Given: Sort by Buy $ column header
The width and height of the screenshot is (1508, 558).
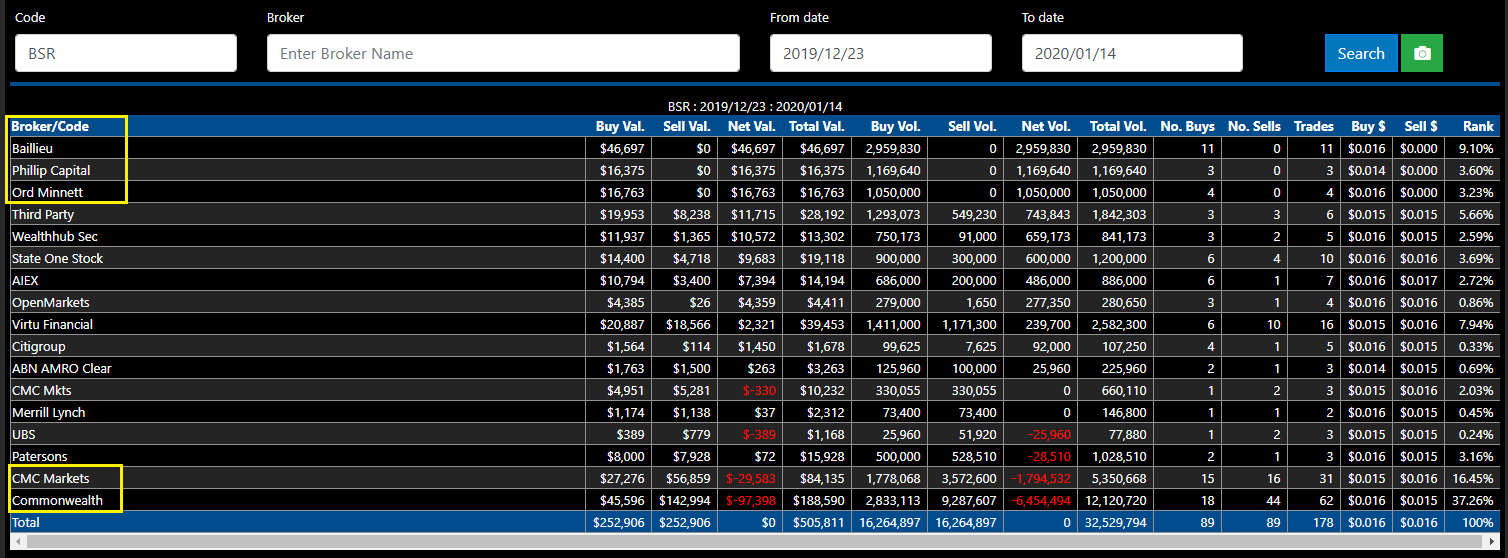Looking at the screenshot, I should (1367, 126).
